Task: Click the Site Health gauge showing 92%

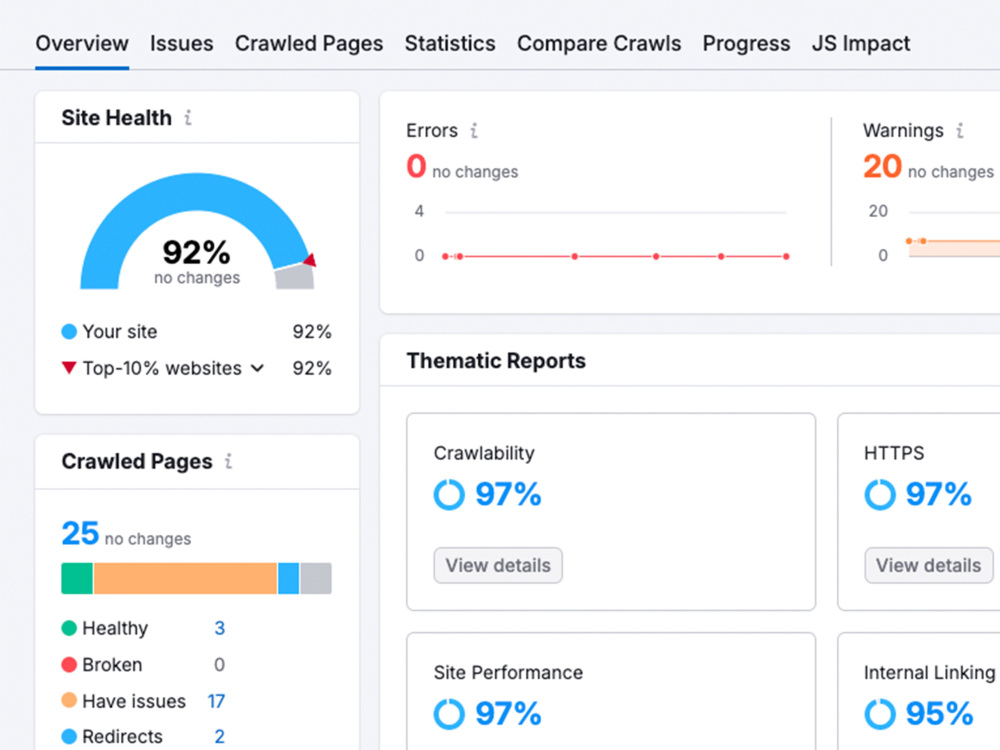Action: coord(197,232)
